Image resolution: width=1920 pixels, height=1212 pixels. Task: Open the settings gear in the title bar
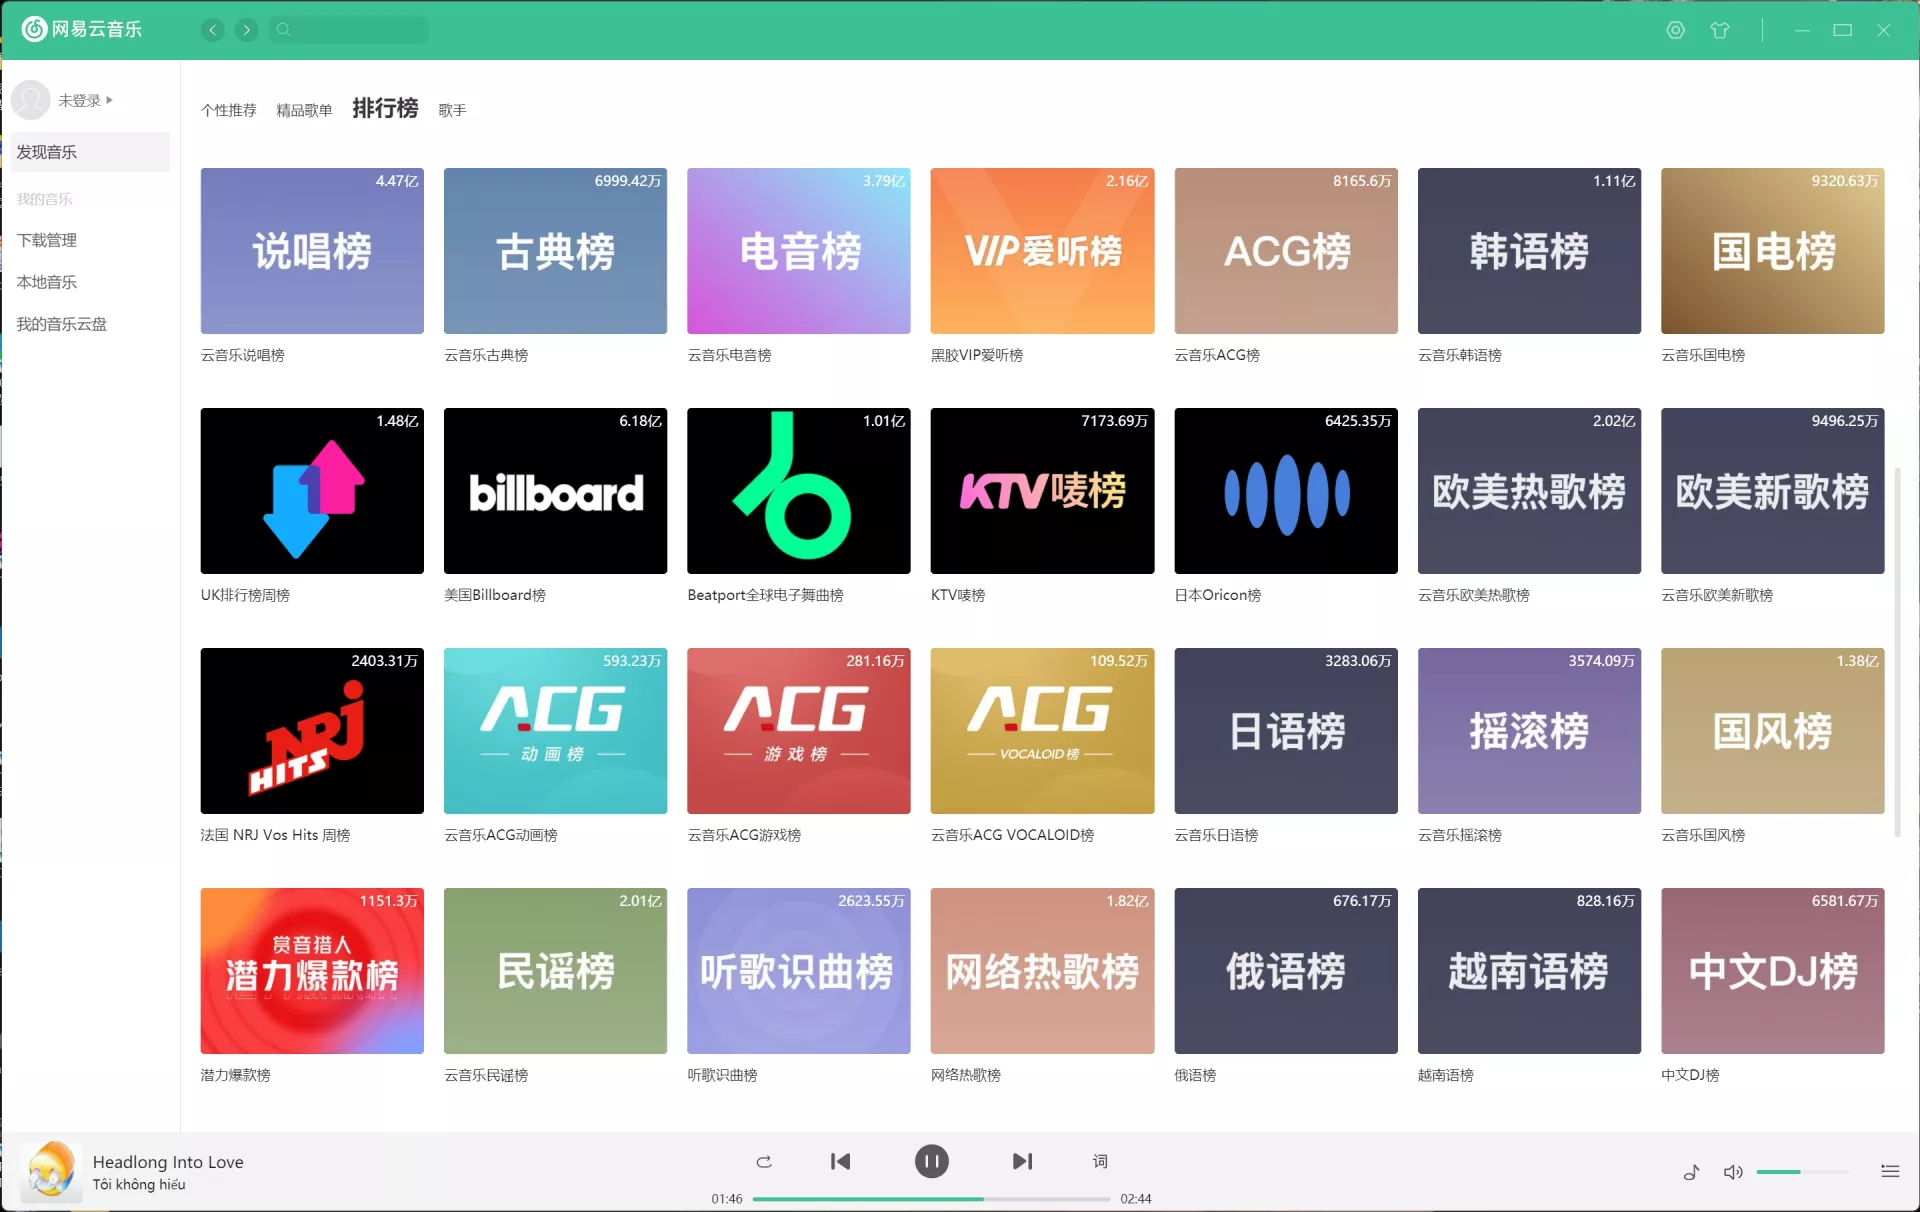coord(1675,30)
